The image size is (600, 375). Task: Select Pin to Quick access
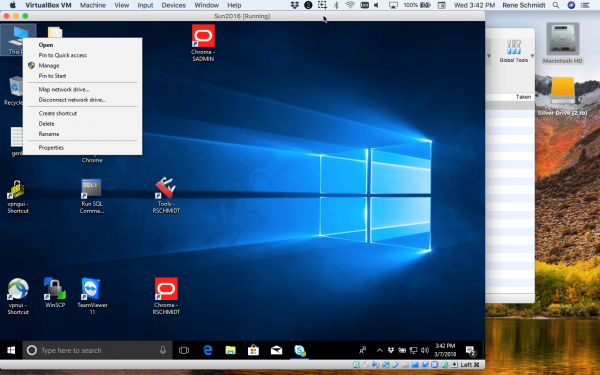62,55
